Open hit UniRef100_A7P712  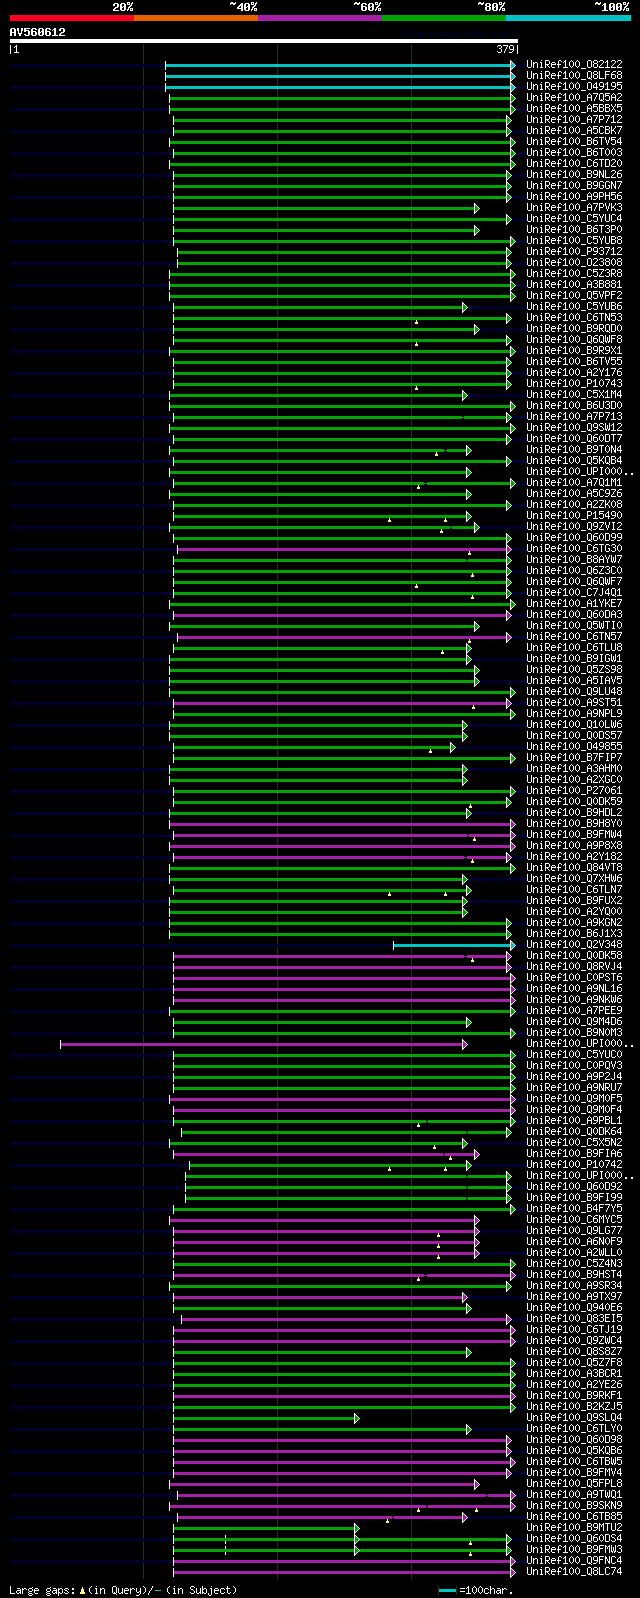[x=574, y=119]
